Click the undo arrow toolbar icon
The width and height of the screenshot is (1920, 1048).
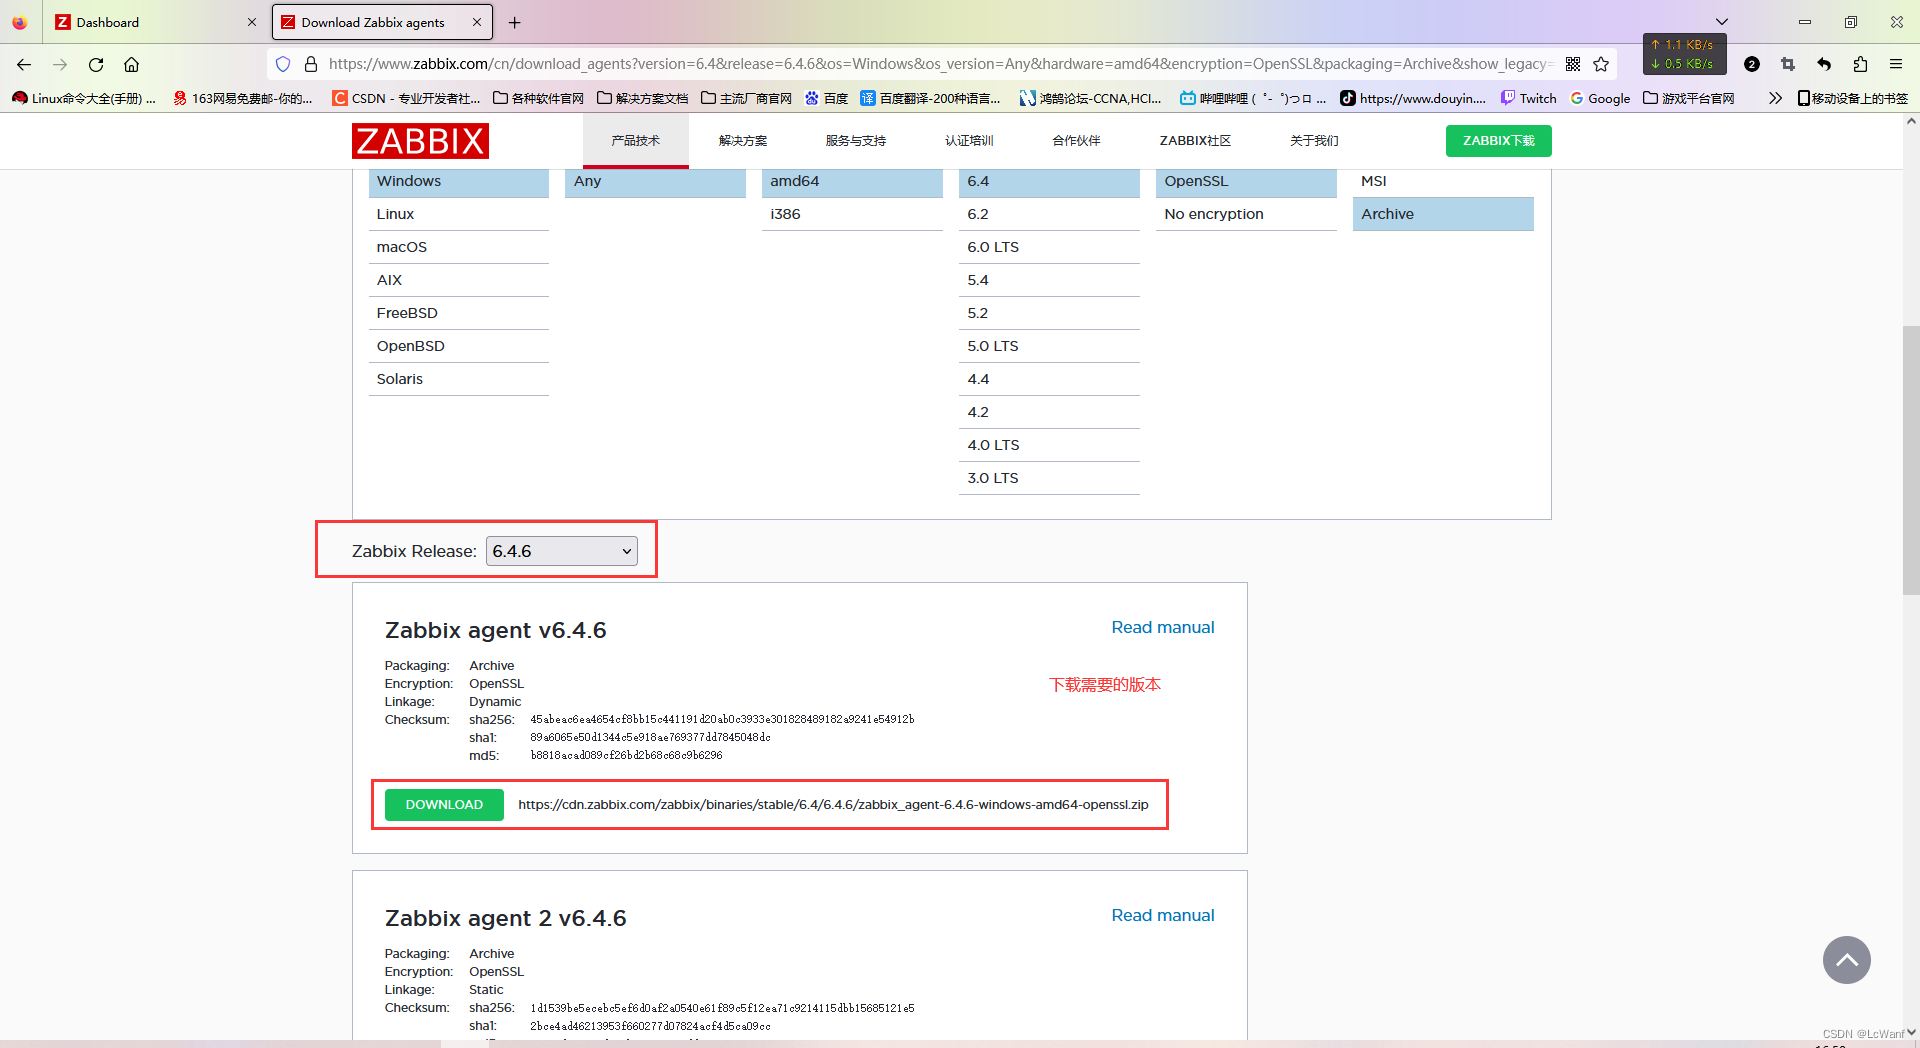[x=1824, y=64]
